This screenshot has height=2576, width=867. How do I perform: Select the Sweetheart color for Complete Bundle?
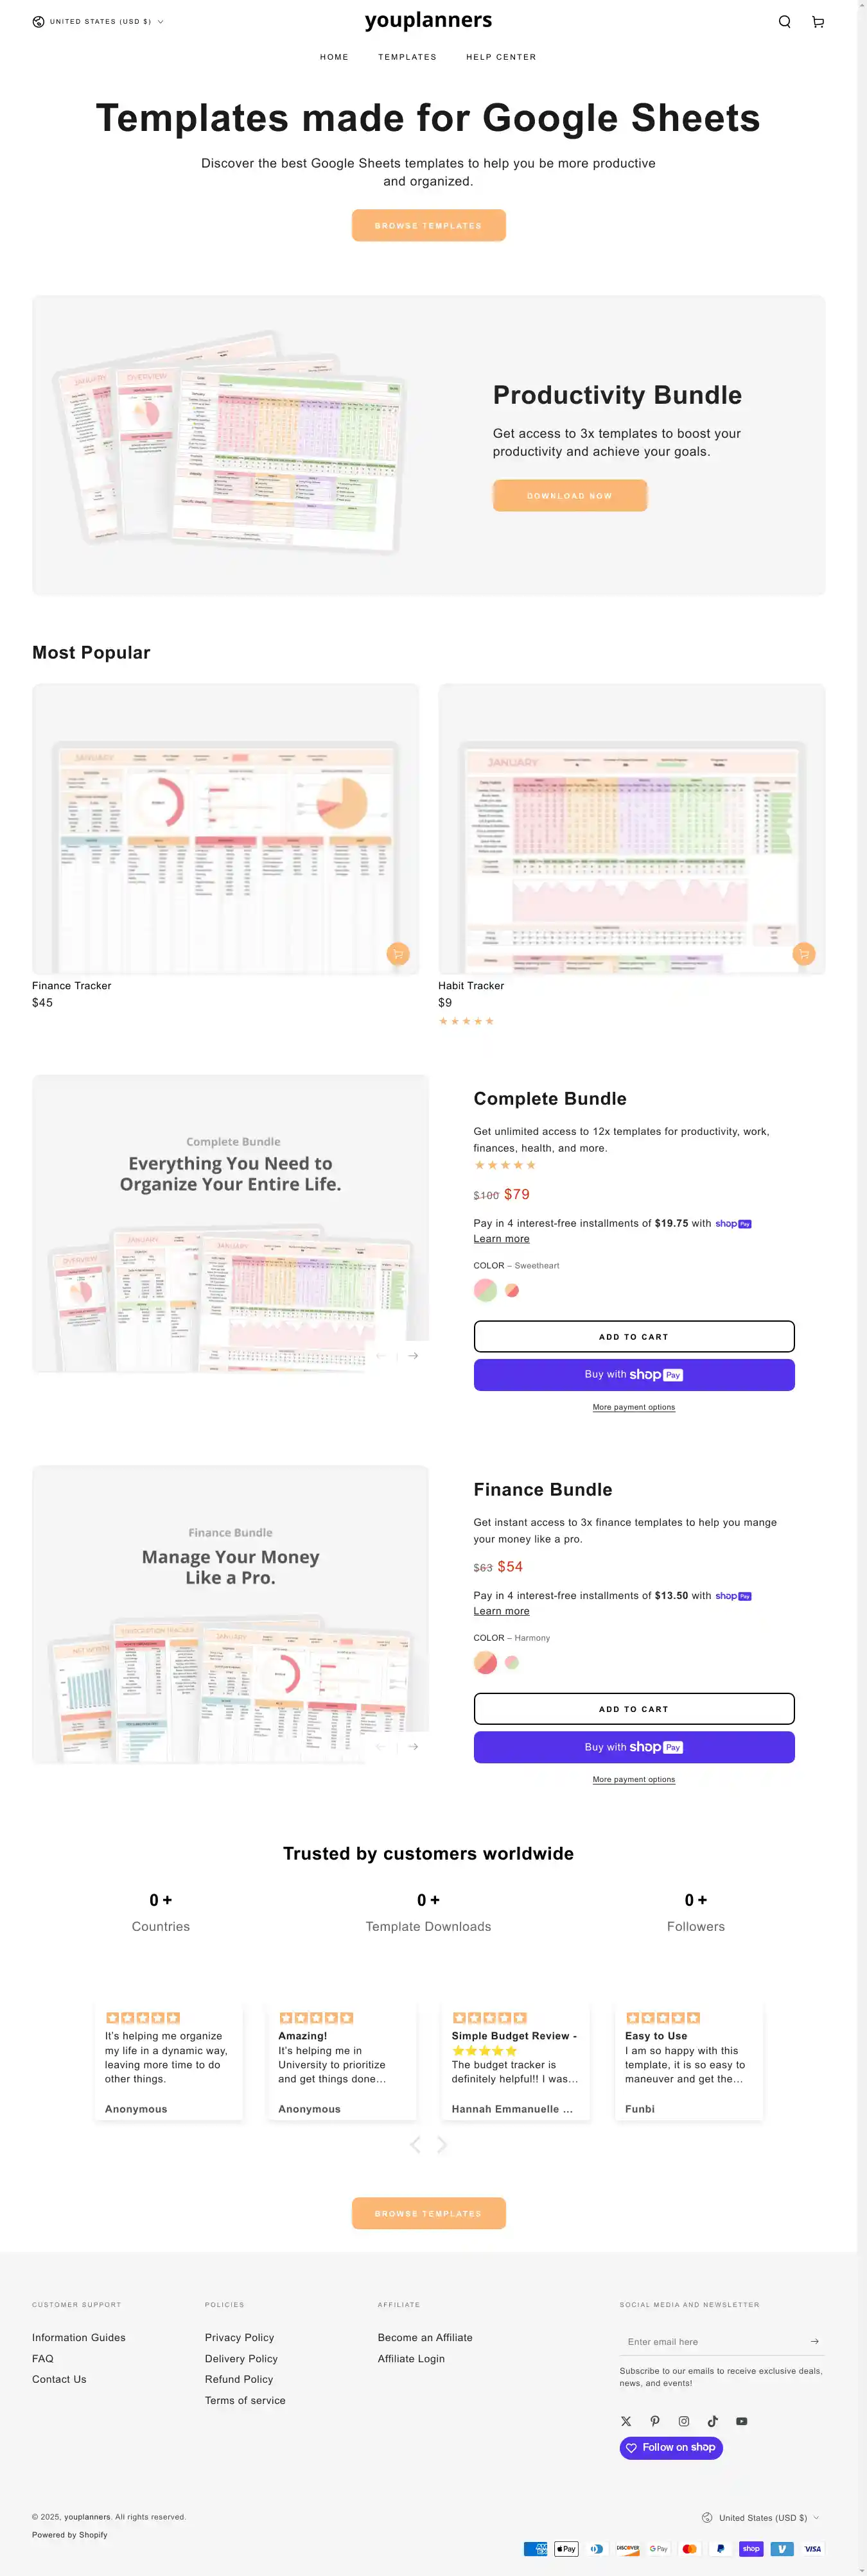click(485, 1290)
